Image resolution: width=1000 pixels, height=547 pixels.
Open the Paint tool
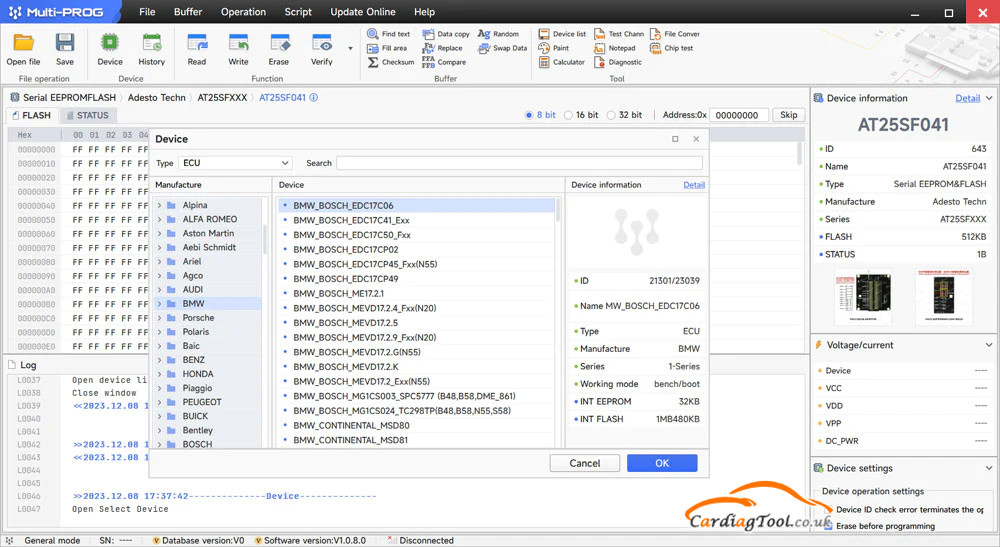coord(553,48)
